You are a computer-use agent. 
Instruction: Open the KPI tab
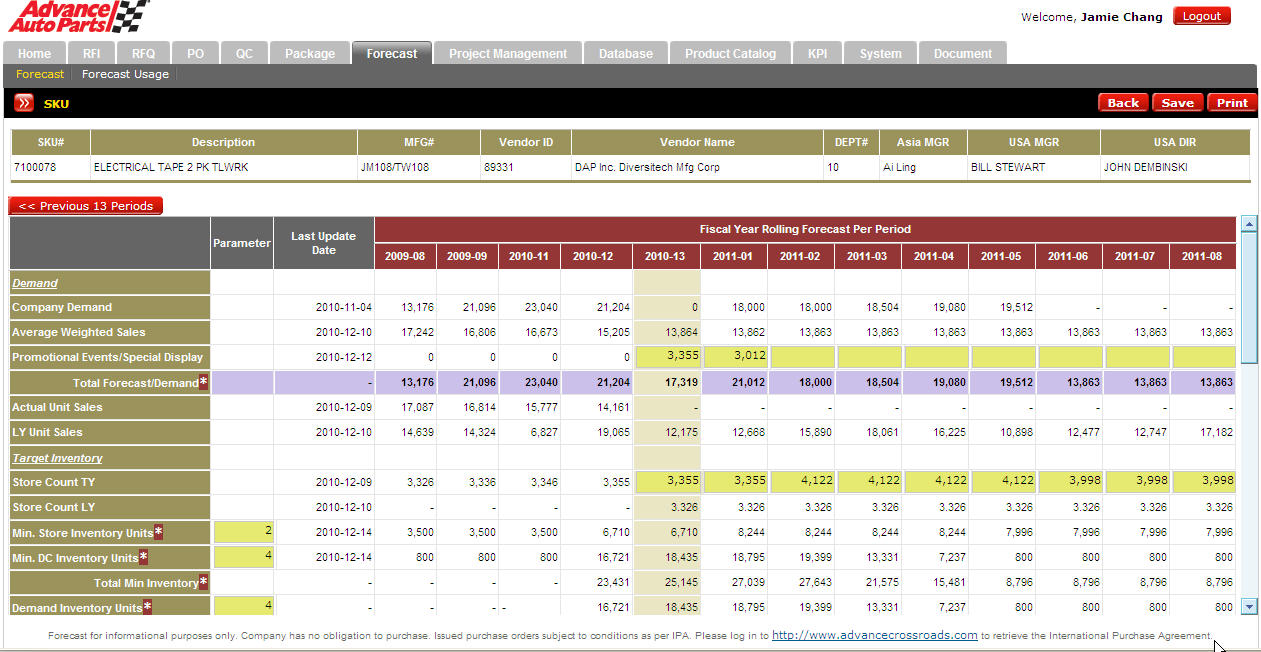click(x=817, y=54)
